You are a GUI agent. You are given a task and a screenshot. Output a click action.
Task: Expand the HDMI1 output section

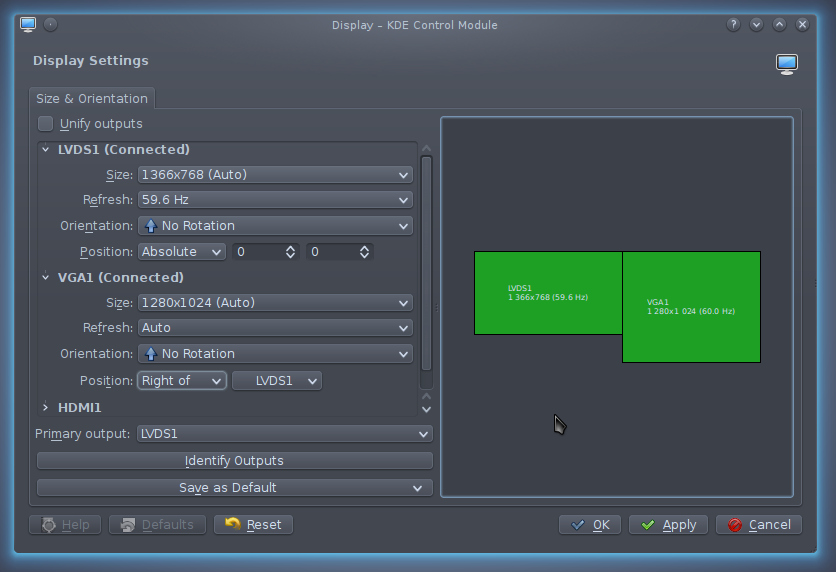(x=45, y=408)
